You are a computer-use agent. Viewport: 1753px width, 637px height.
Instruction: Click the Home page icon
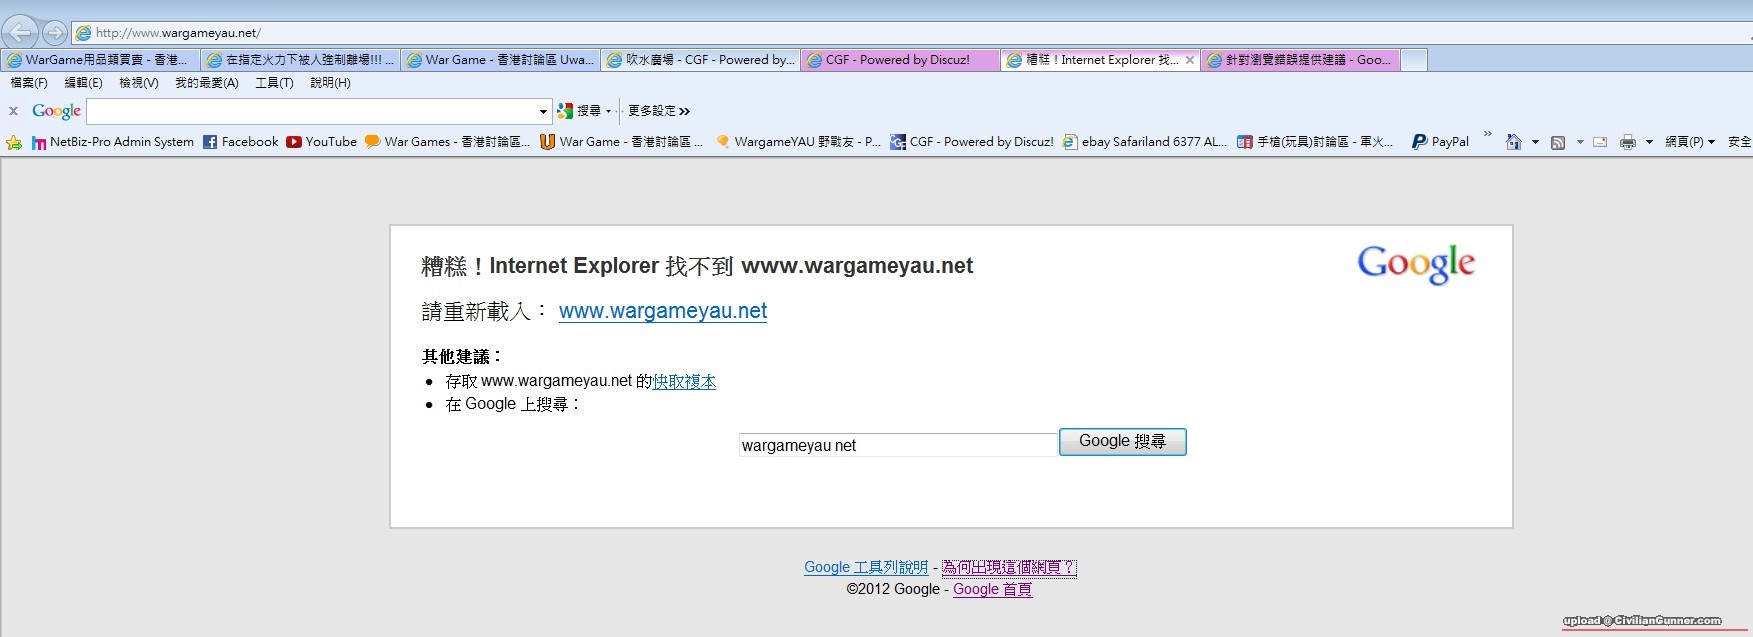click(x=1513, y=142)
